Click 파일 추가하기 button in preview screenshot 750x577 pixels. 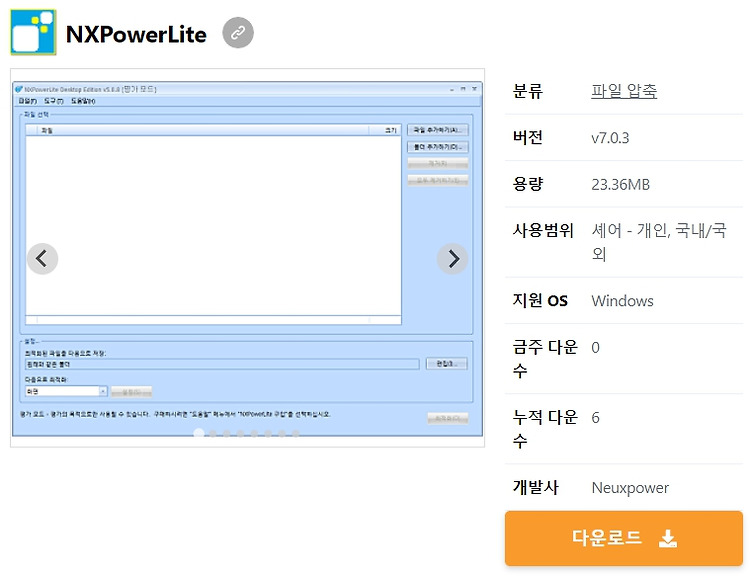click(438, 130)
